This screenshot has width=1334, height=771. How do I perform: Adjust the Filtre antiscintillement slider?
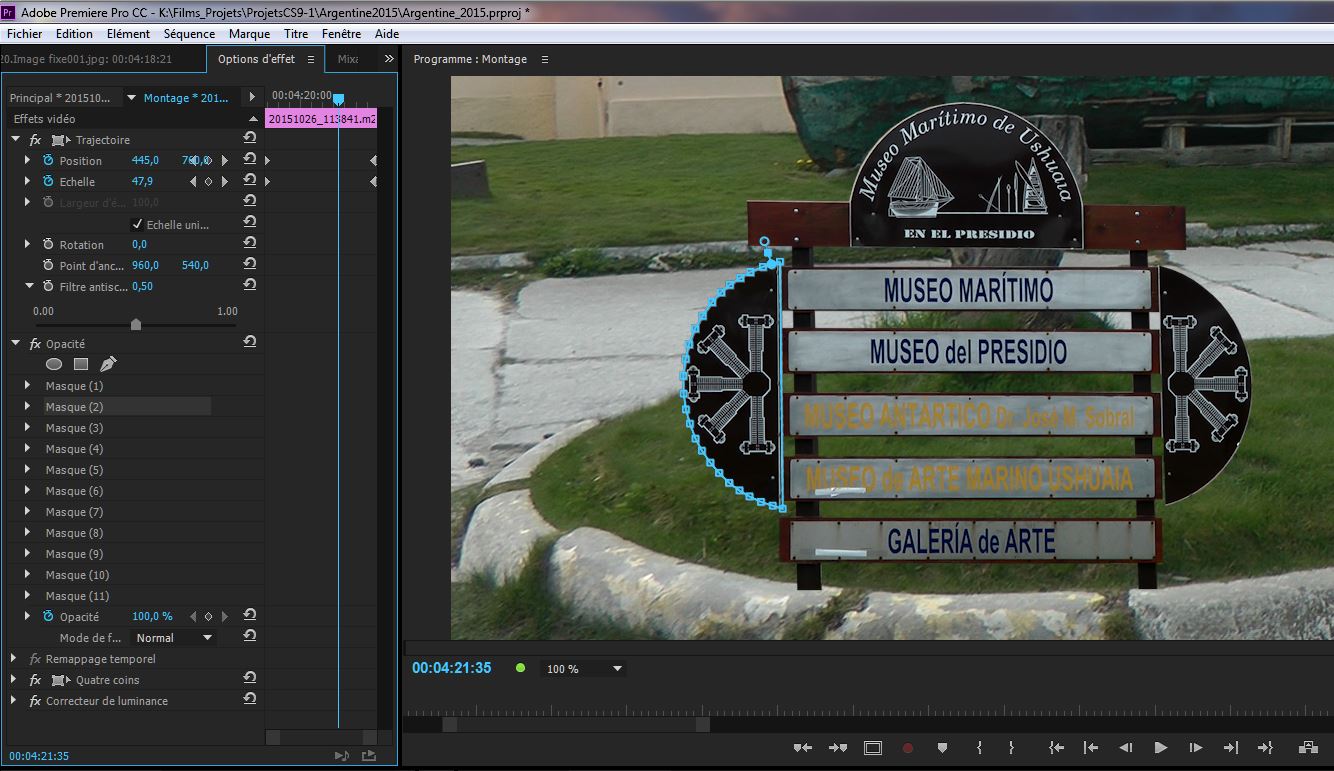136,324
